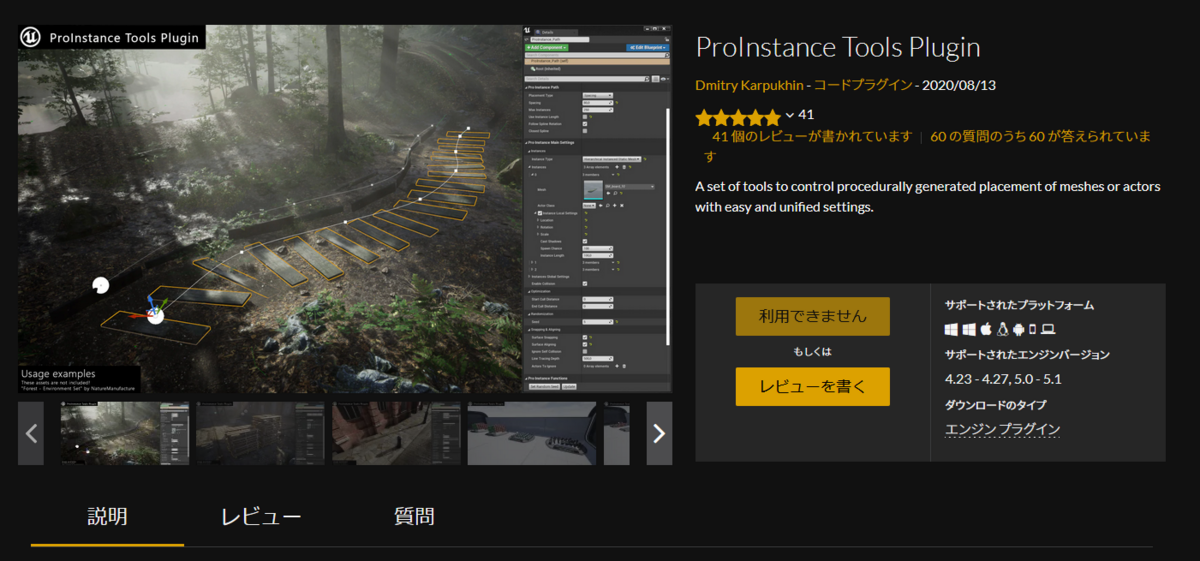Click the Apple macOS platform icon
This screenshot has width=1200, height=561.
[x=986, y=329]
